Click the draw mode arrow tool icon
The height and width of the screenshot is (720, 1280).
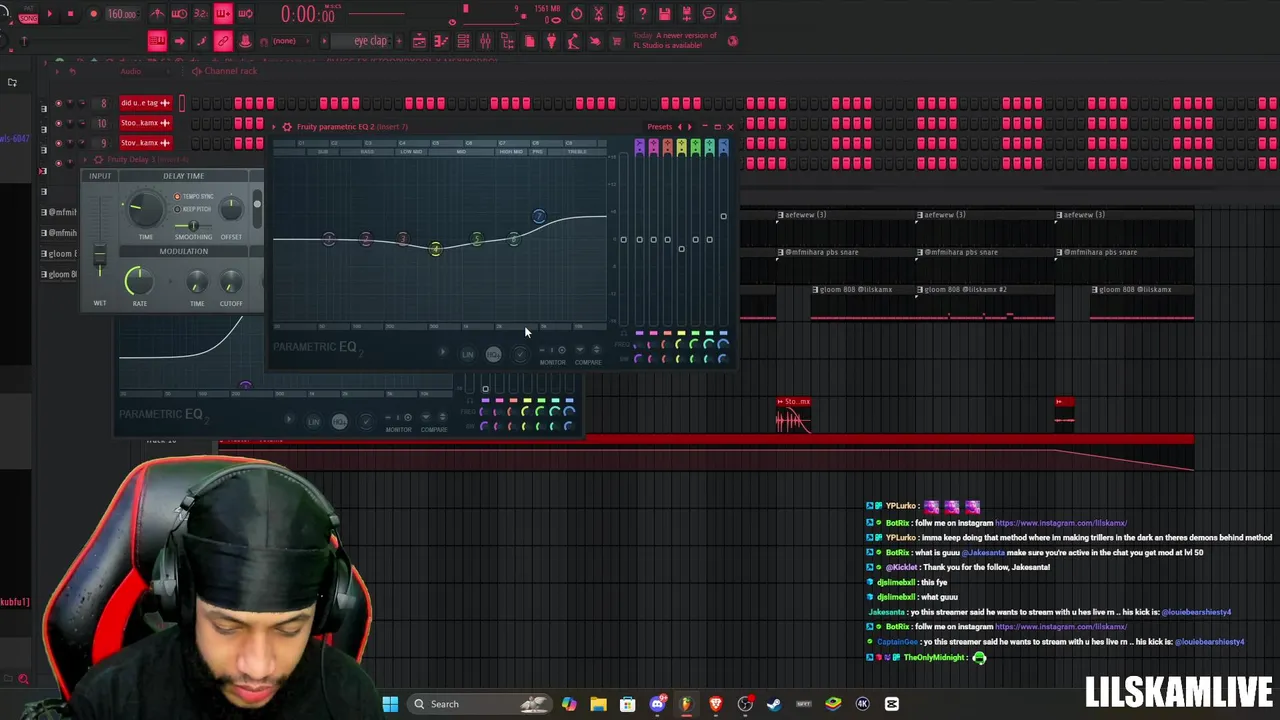coord(179,41)
